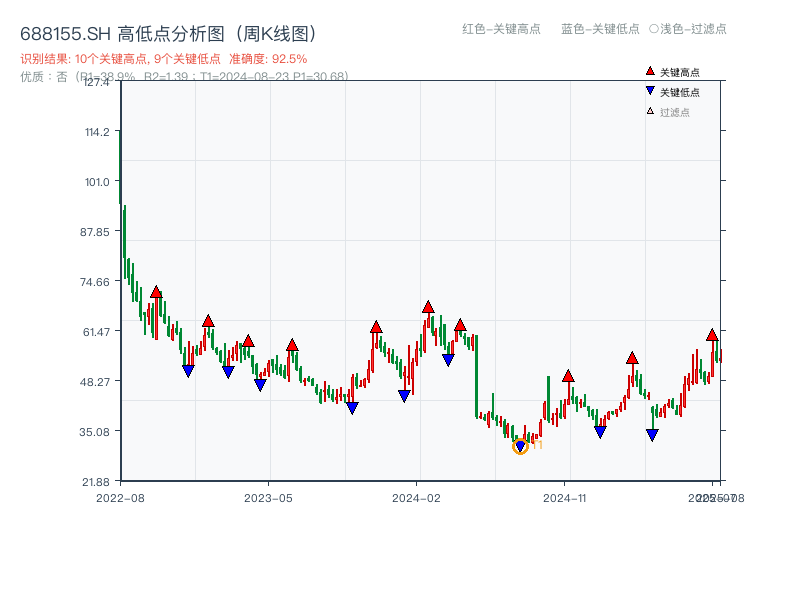Click the y-axis value 87.85

[95, 232]
